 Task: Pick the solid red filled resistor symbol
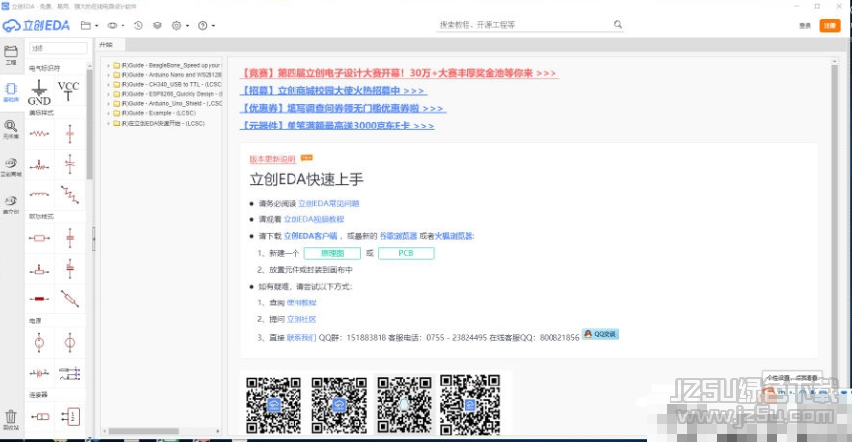coord(39,299)
